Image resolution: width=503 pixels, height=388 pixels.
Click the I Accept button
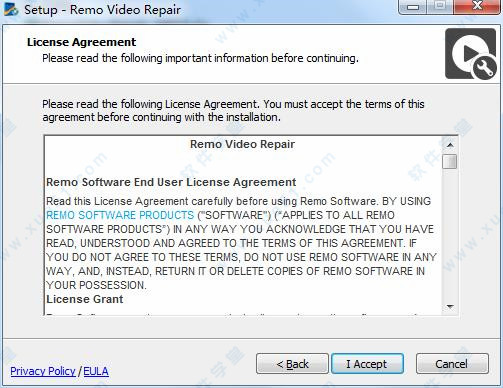click(367, 364)
